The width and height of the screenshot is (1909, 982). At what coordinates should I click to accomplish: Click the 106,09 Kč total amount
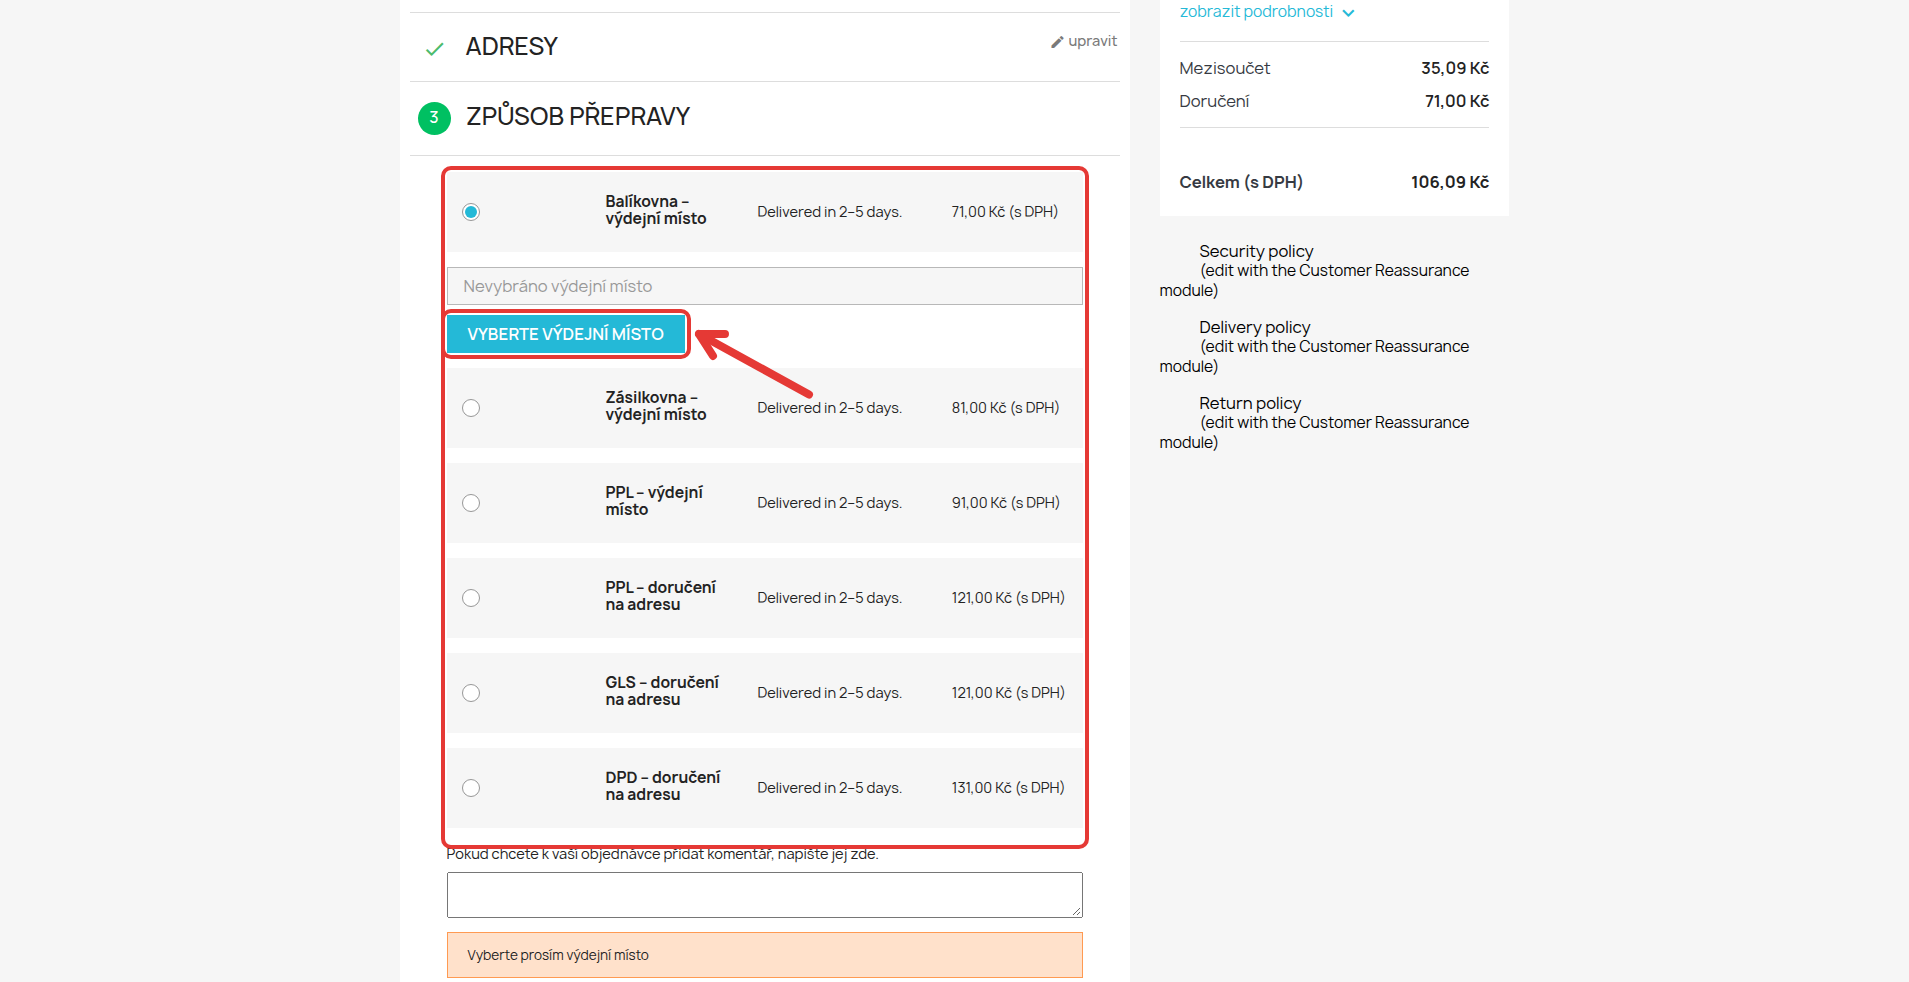coord(1450,182)
